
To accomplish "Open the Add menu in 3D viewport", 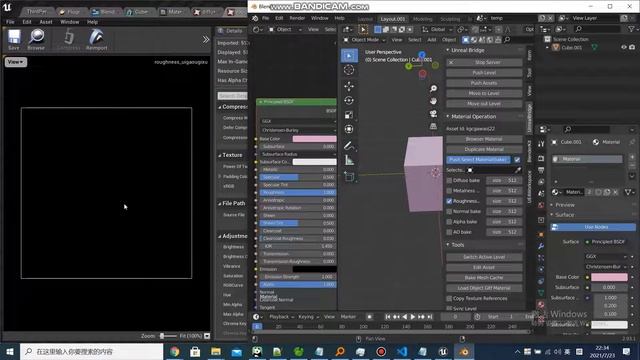I will (x=432, y=40).
